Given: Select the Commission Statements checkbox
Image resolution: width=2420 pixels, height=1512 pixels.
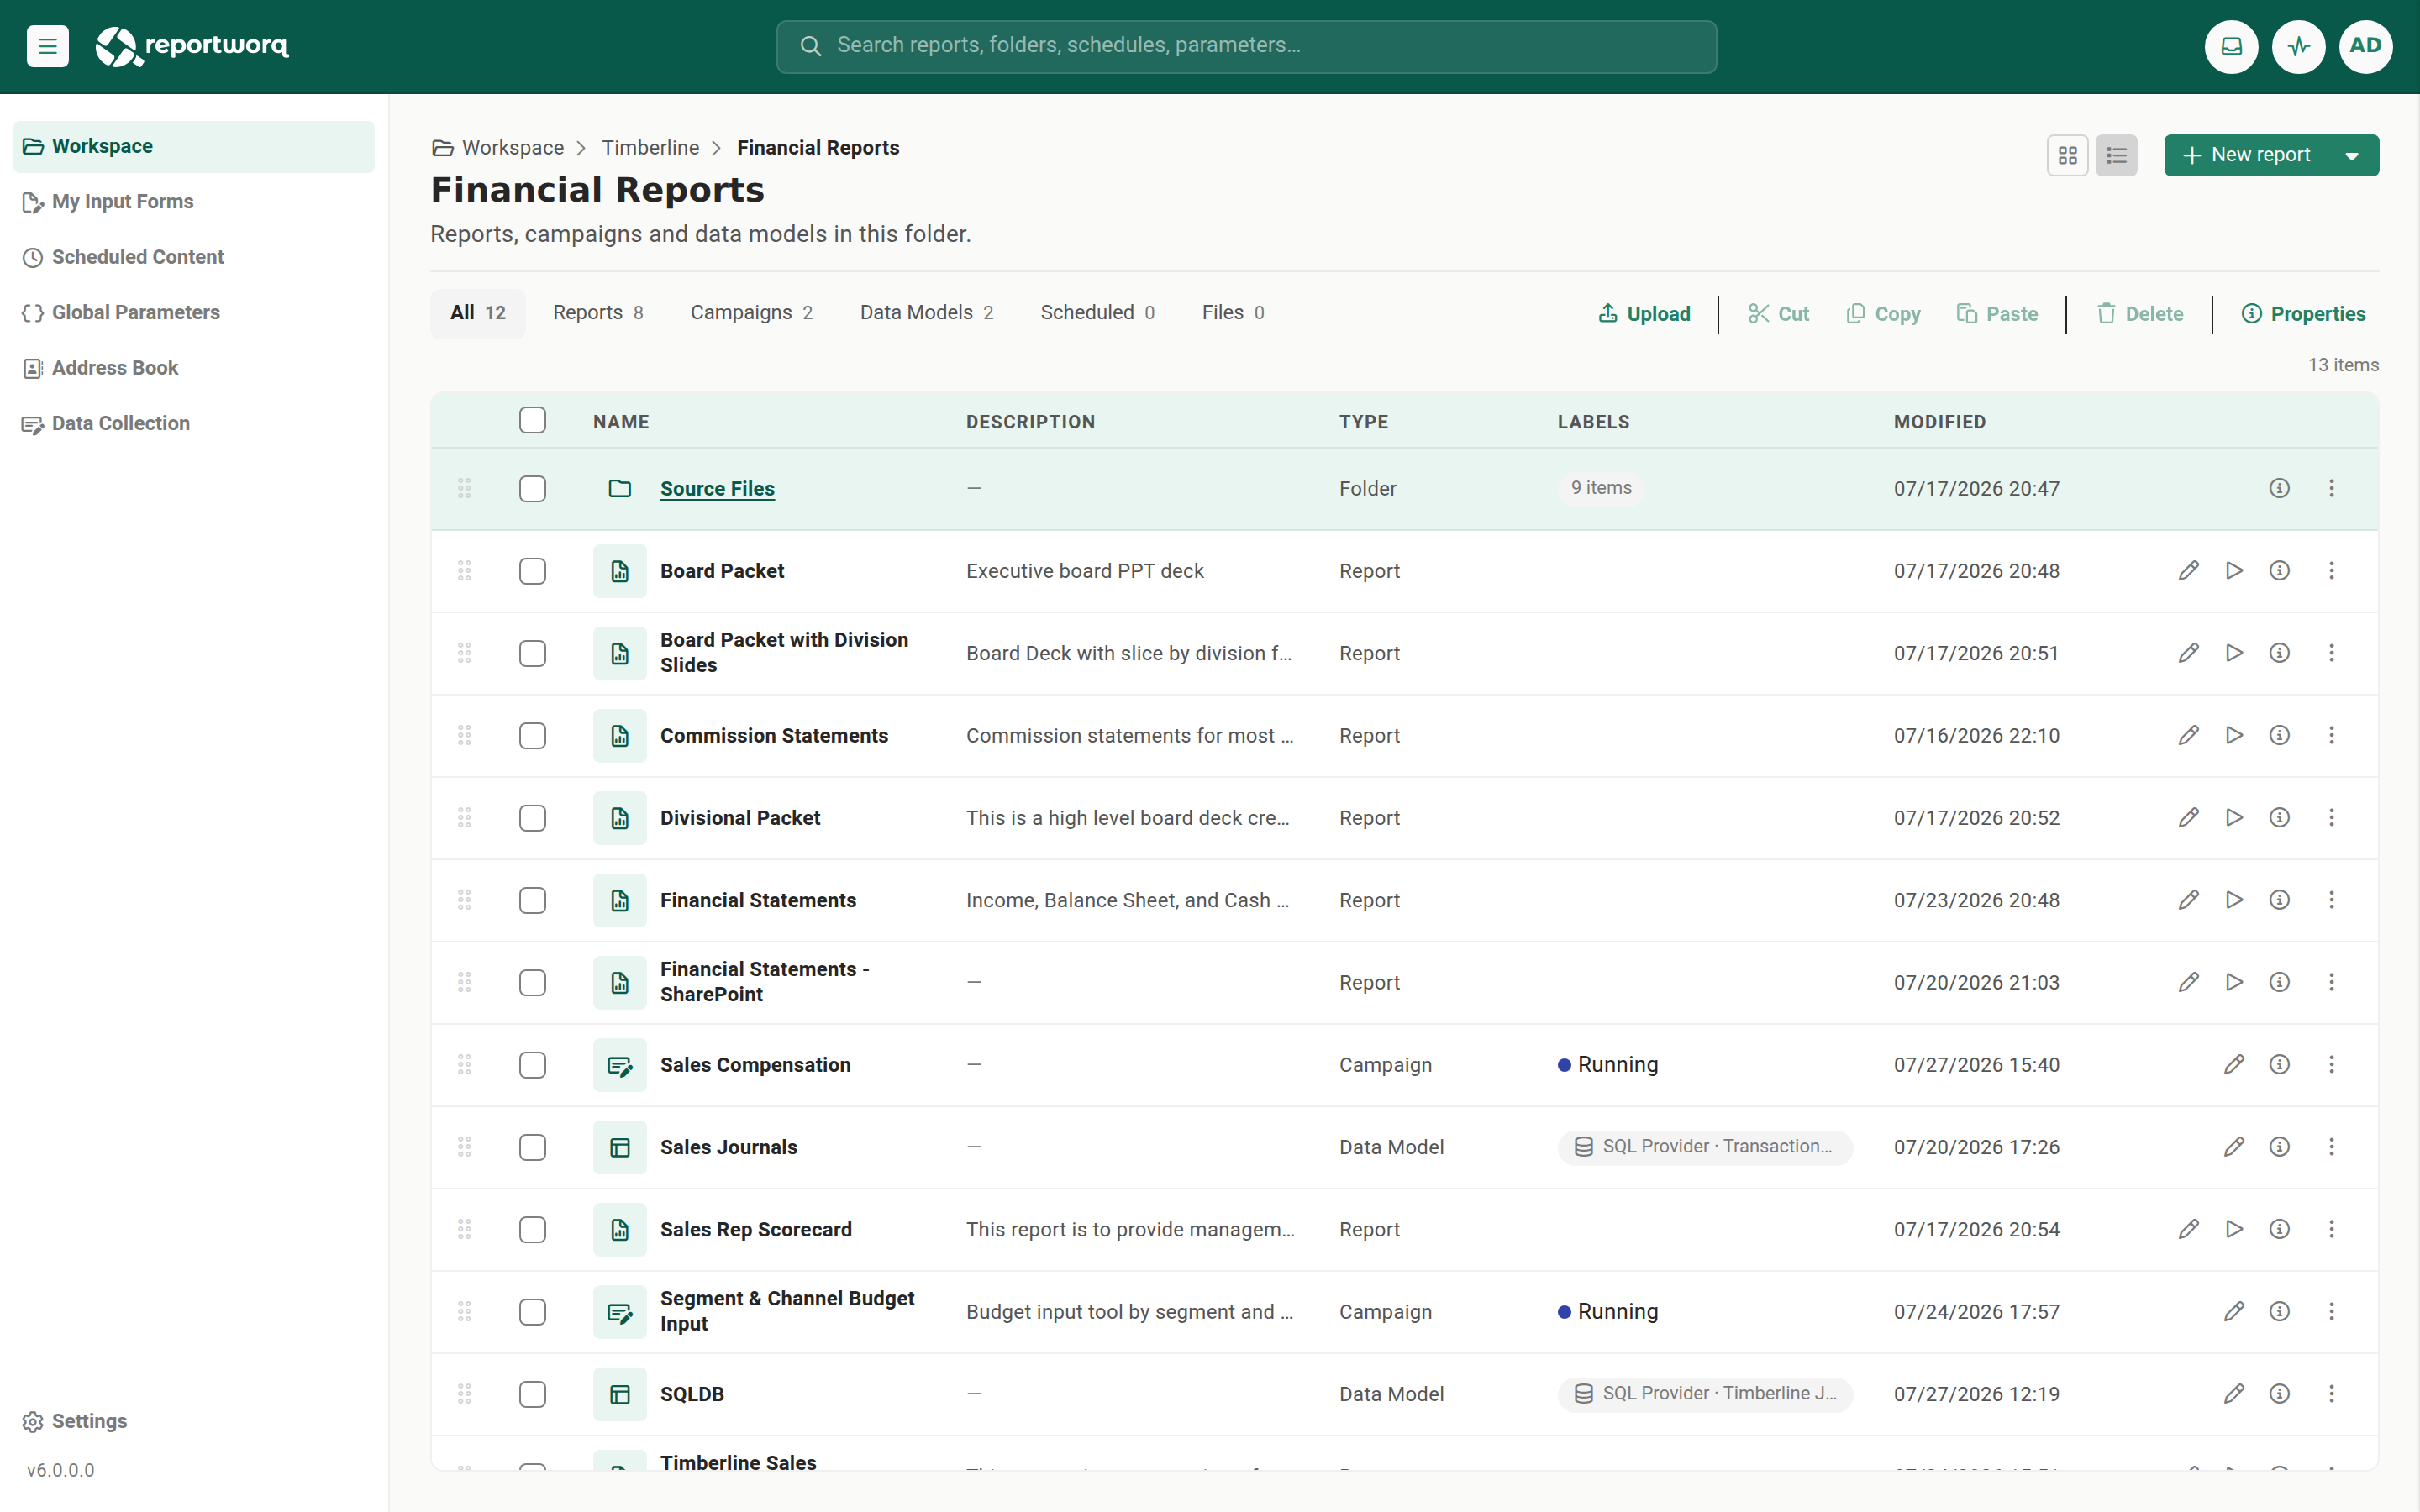Looking at the screenshot, I should [x=532, y=735].
